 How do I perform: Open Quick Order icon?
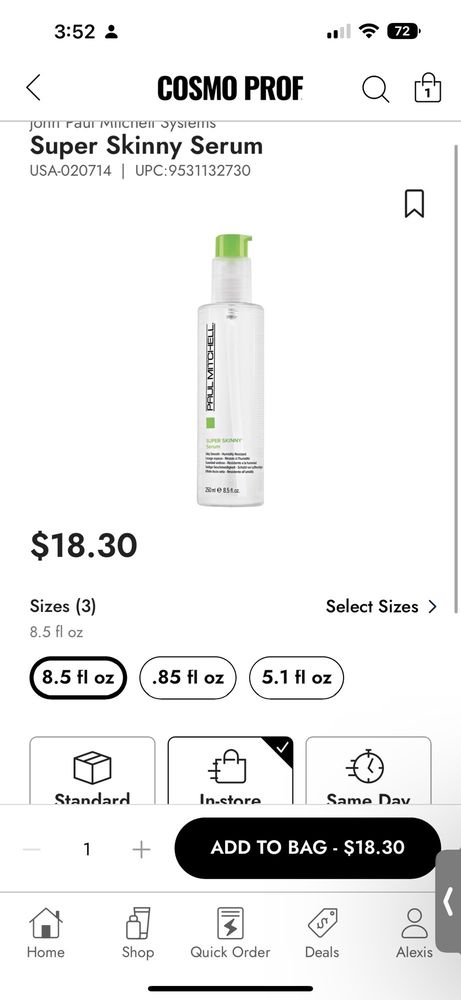tap(230, 933)
